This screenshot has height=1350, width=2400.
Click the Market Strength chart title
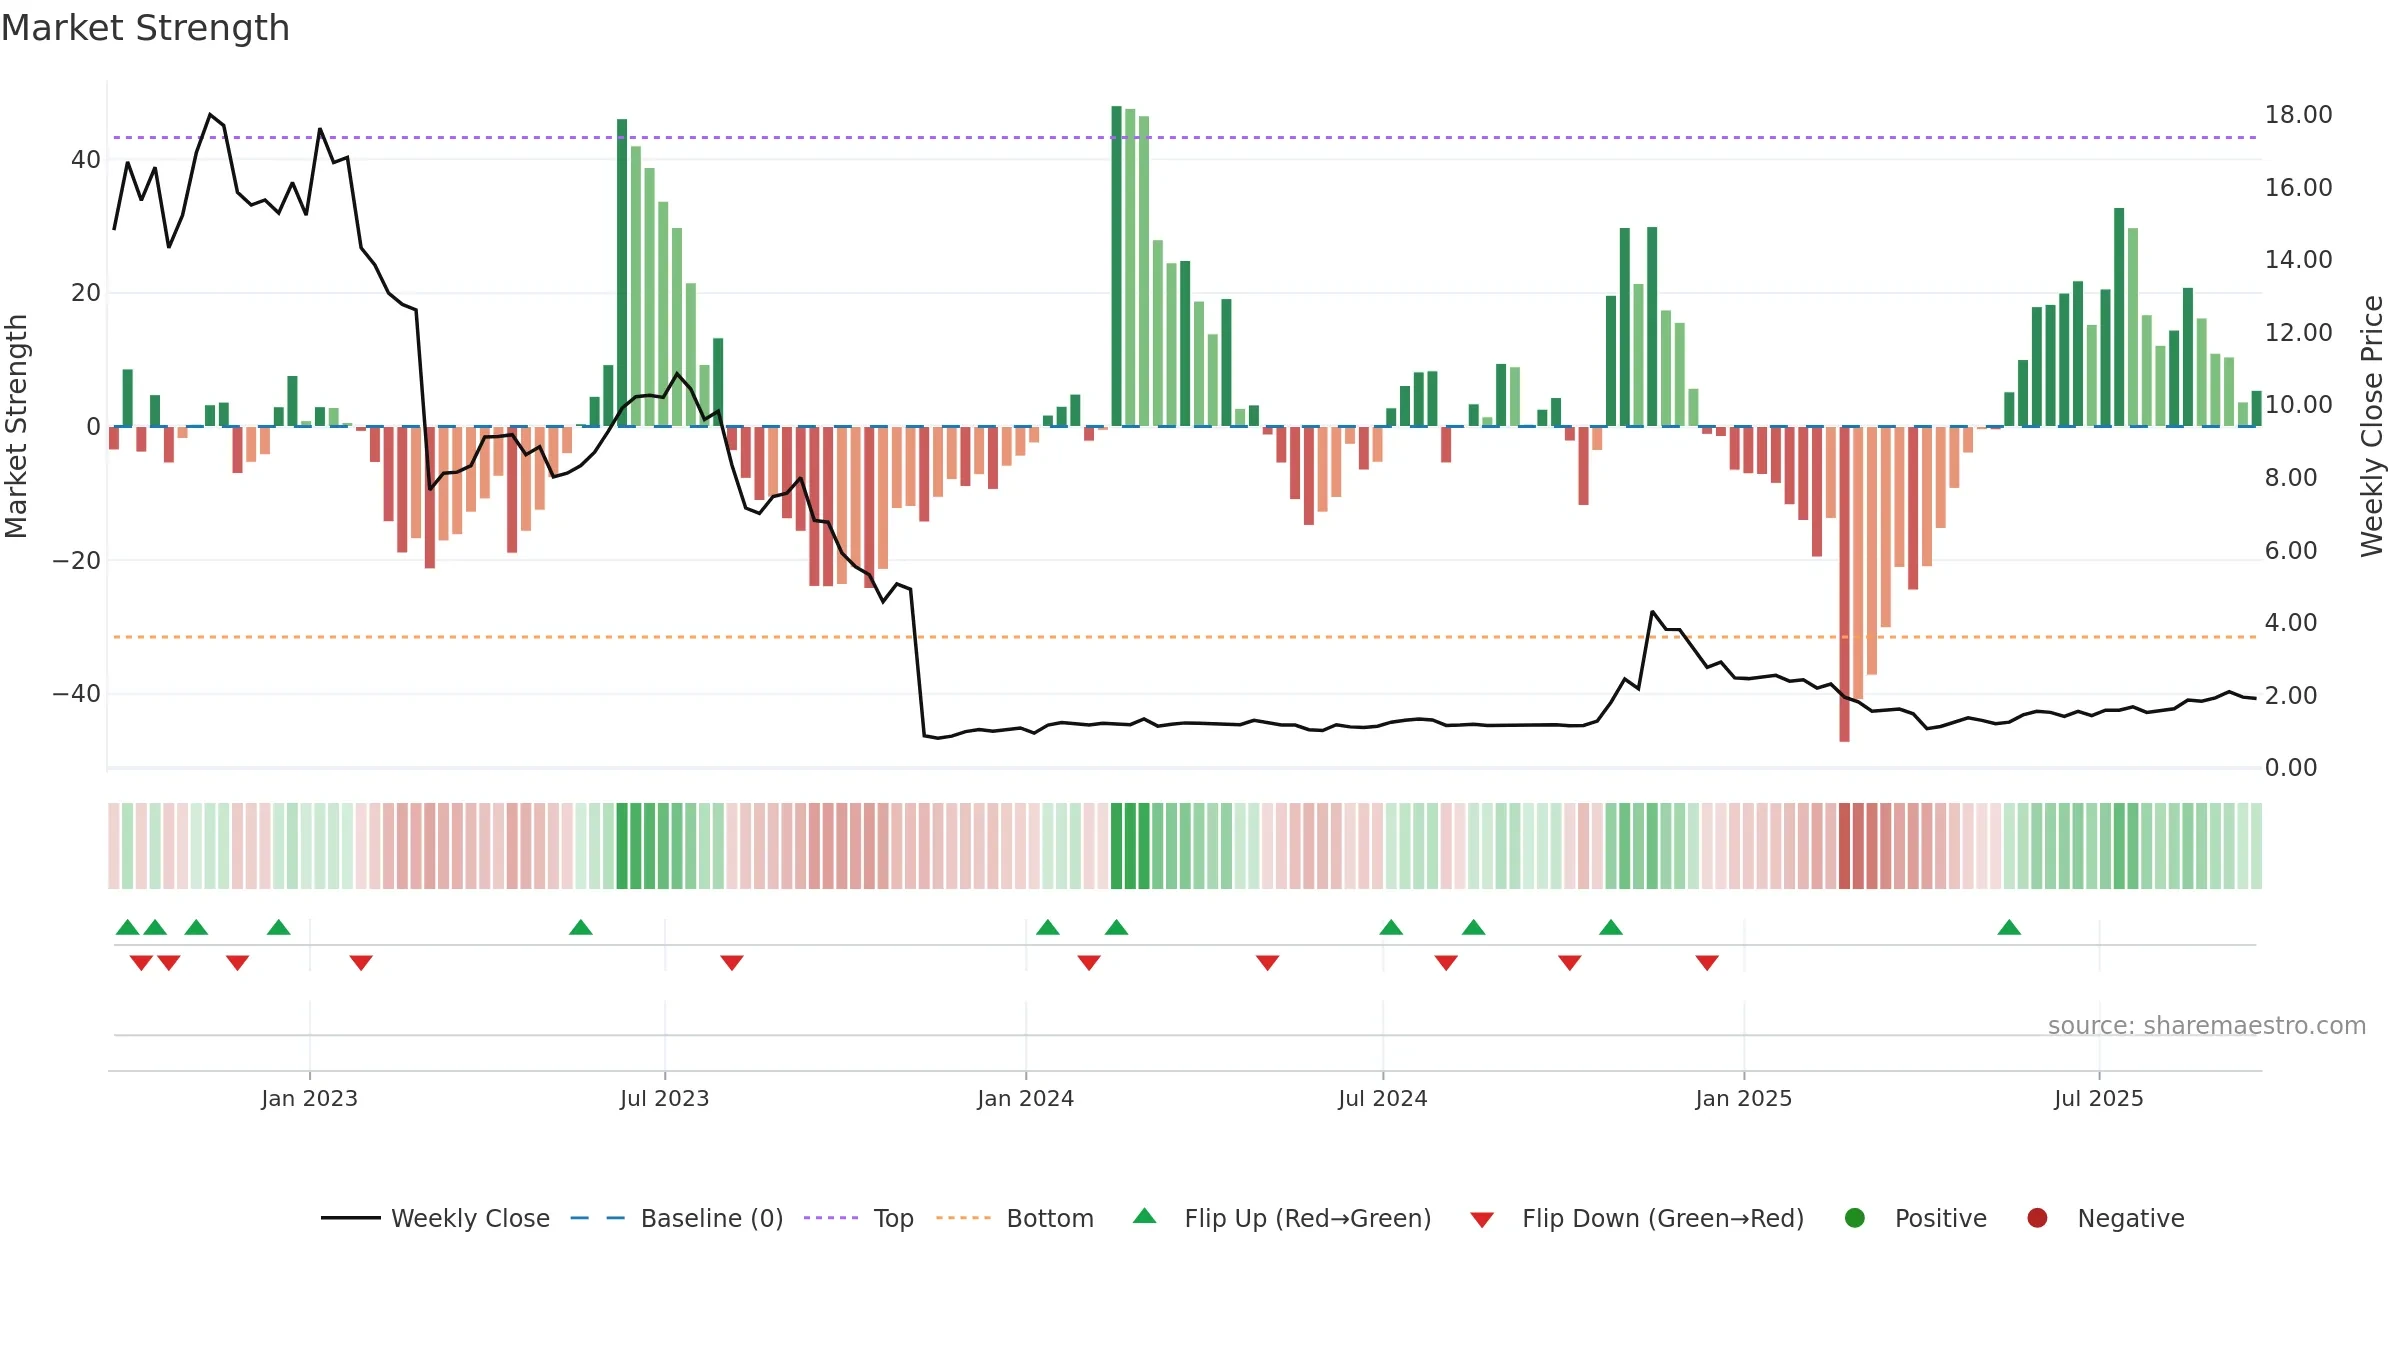pyautogui.click(x=145, y=28)
